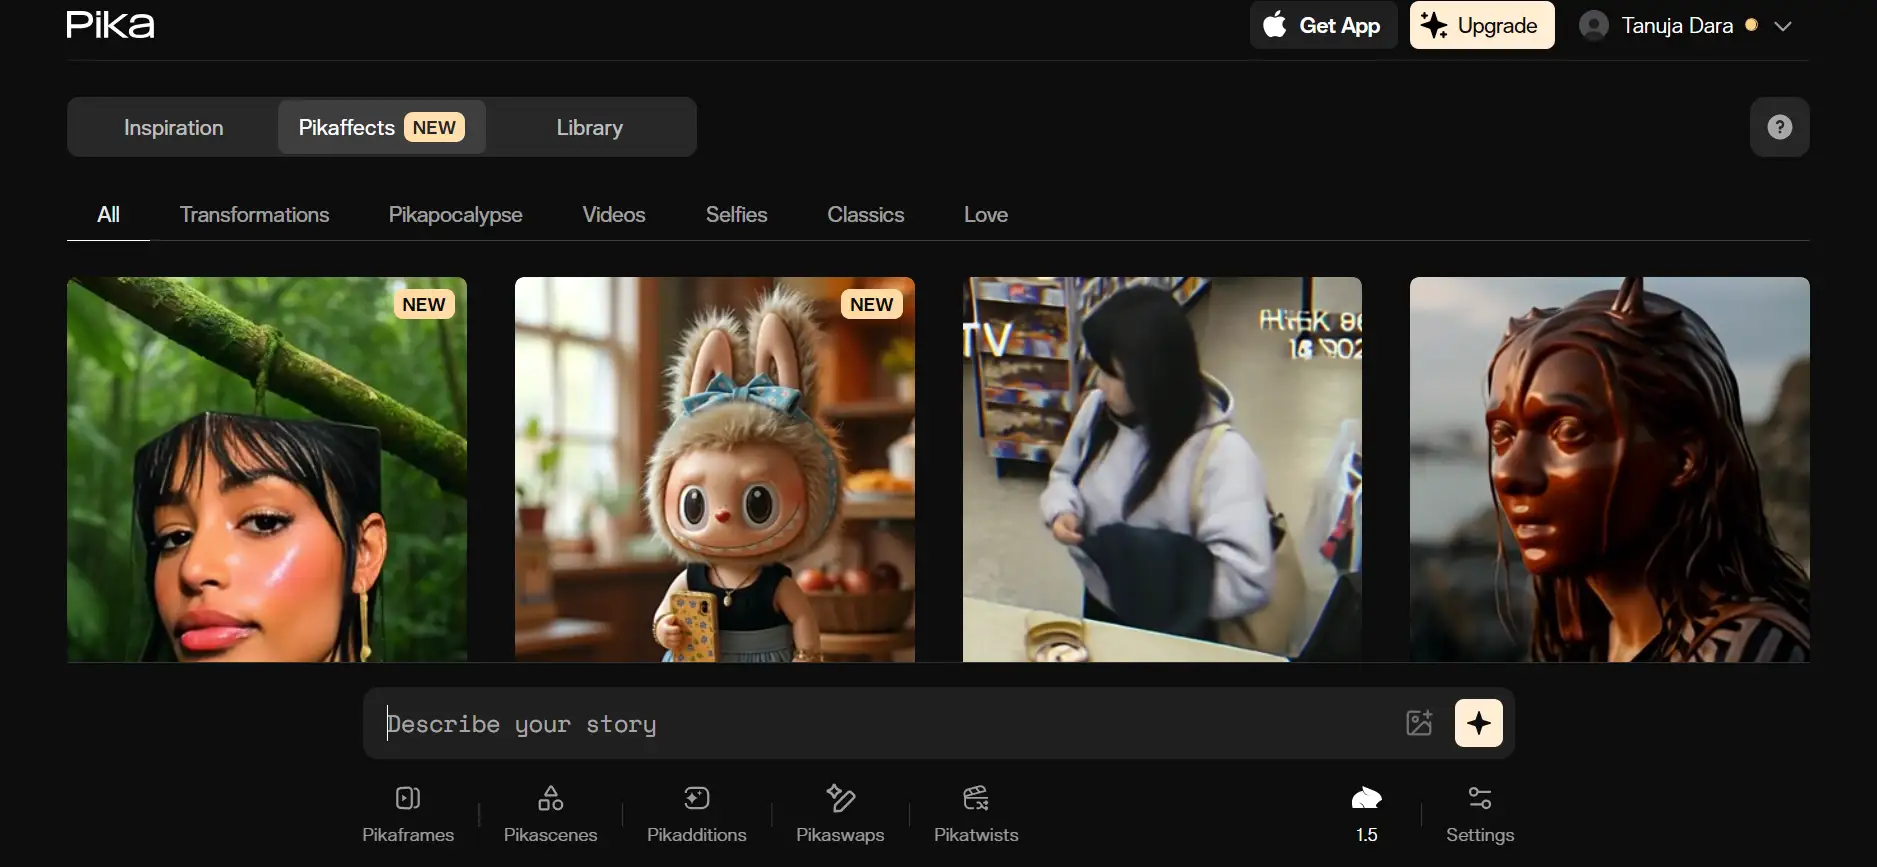The image size is (1877, 867).
Task: Click the sparkle generate button
Action: pyautogui.click(x=1478, y=723)
